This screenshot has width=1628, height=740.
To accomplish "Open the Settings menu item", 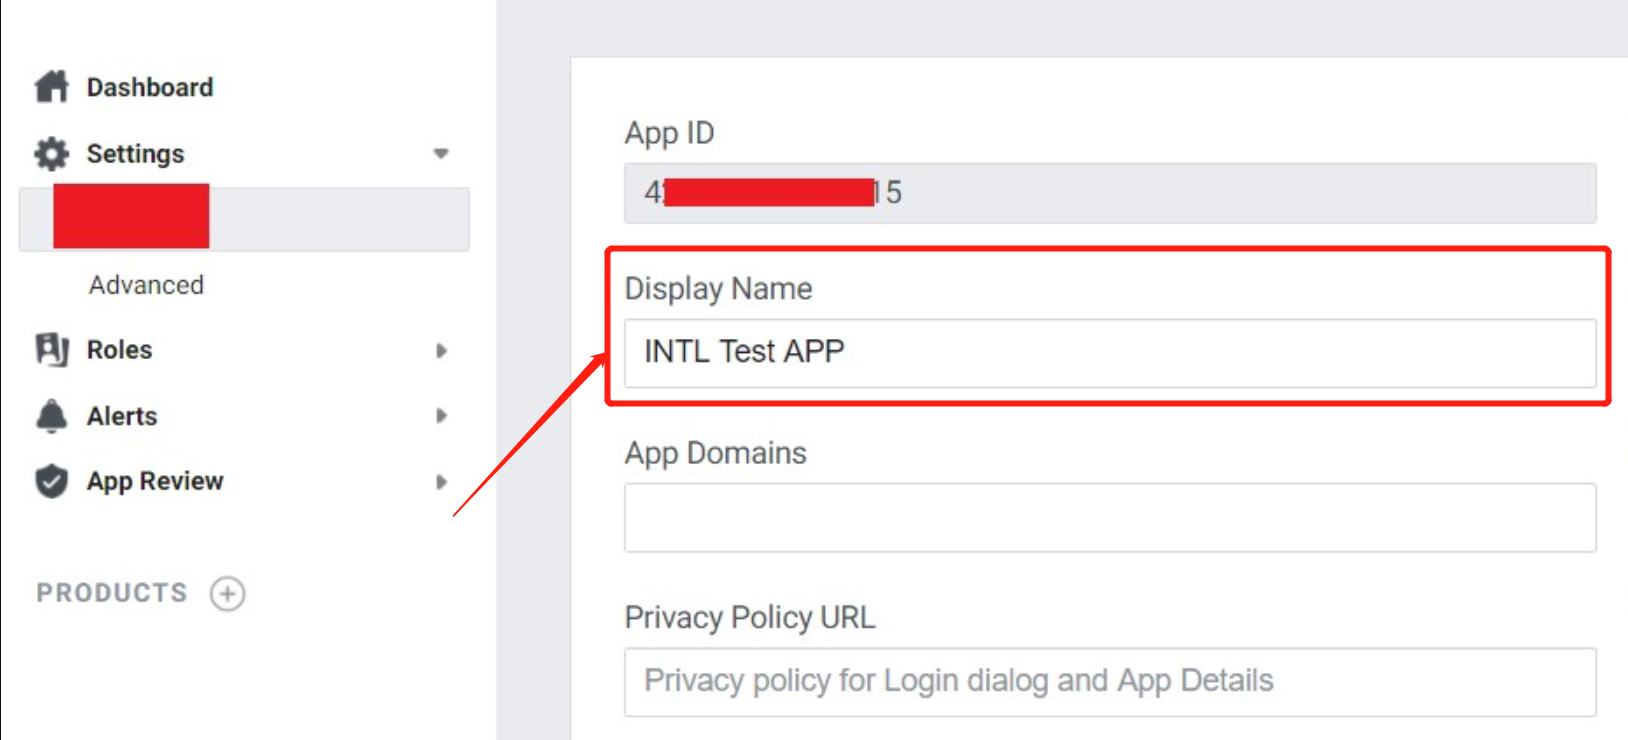I will click(135, 154).
